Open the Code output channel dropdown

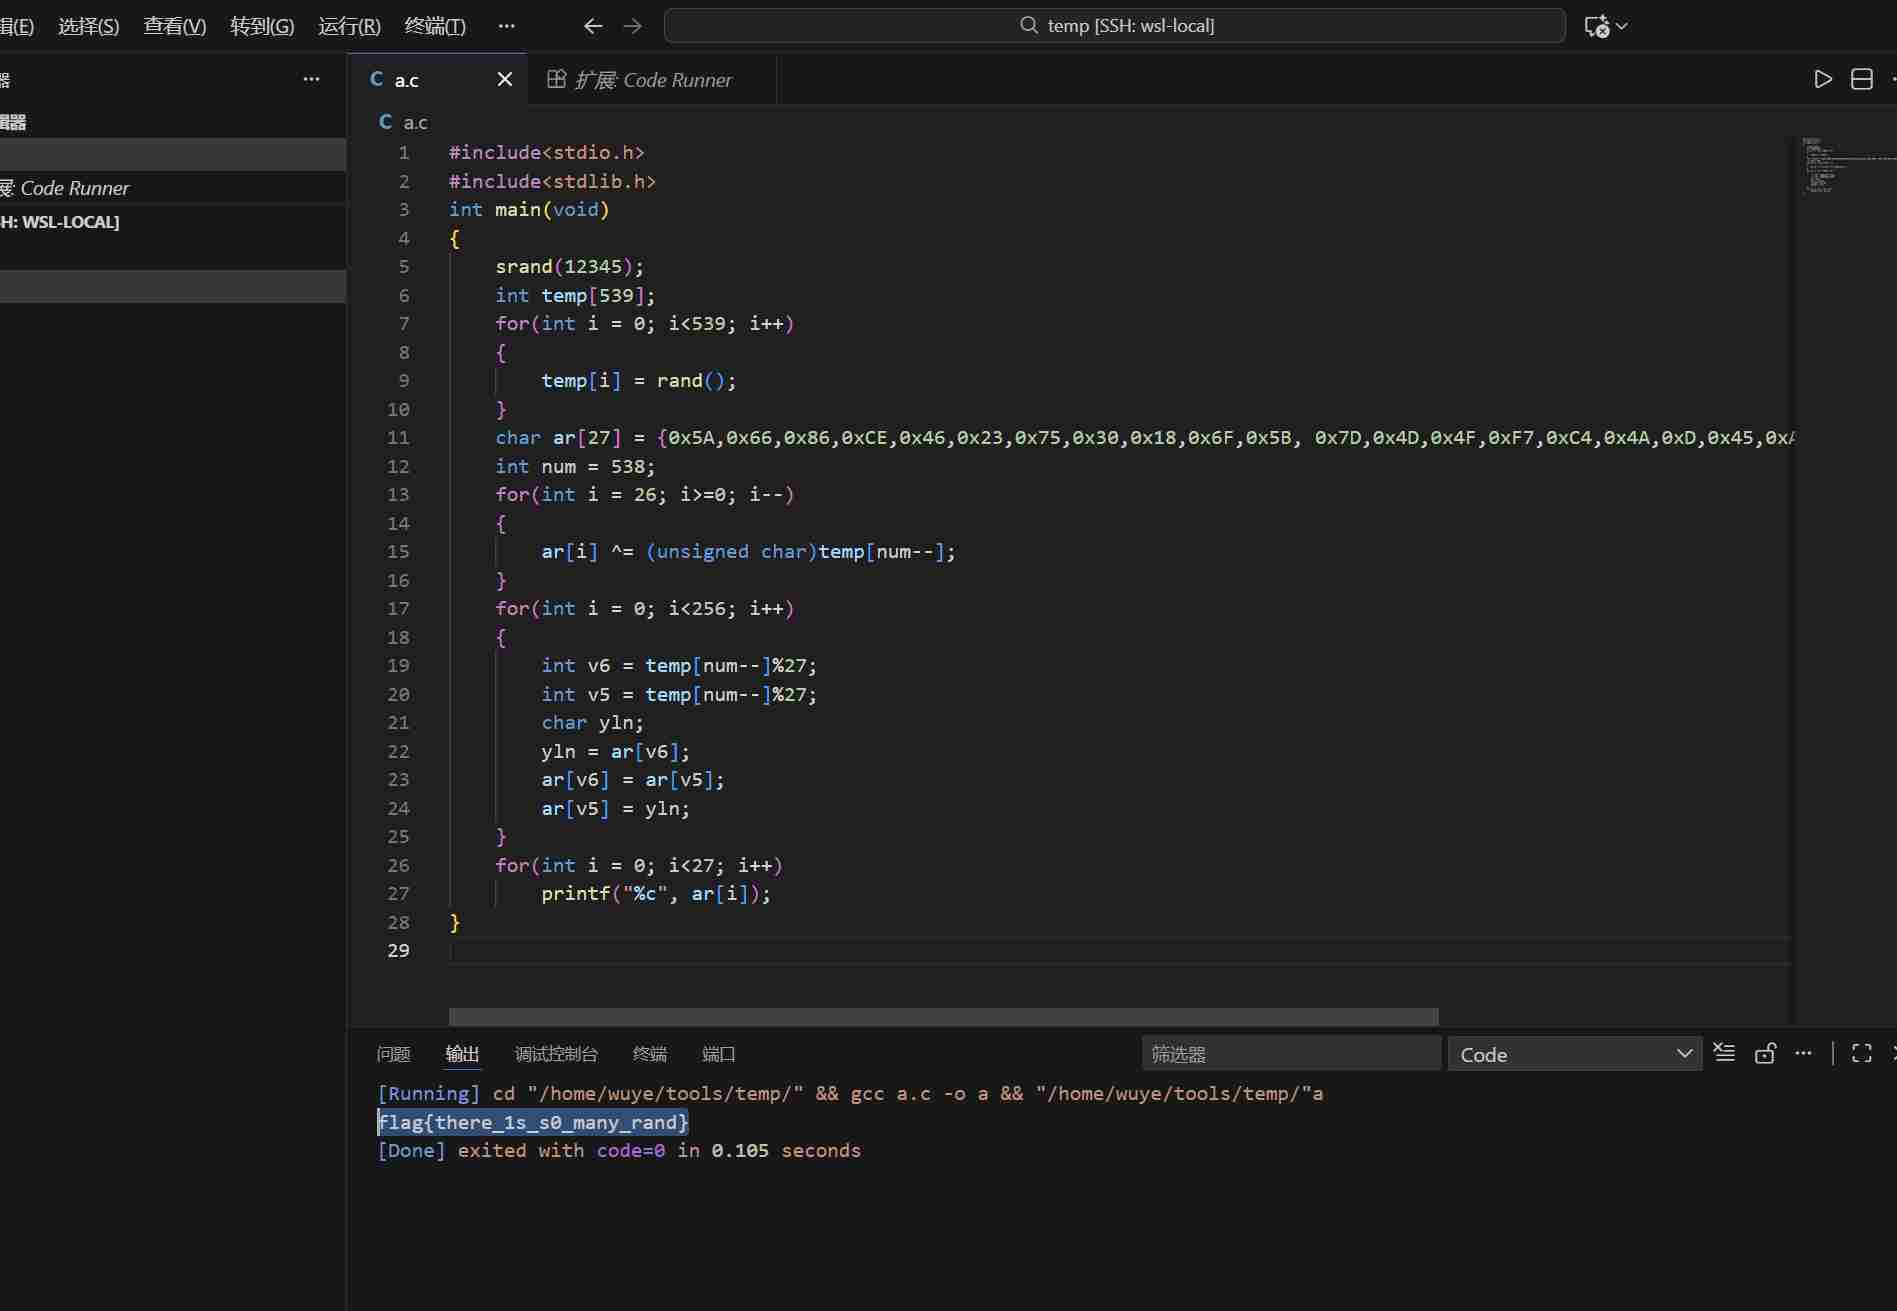(x=1574, y=1054)
